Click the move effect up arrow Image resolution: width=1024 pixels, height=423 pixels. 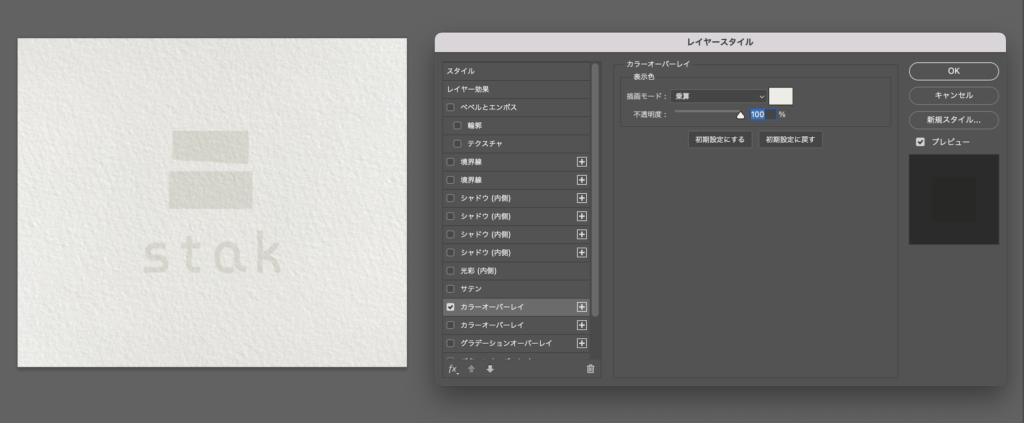click(x=471, y=369)
